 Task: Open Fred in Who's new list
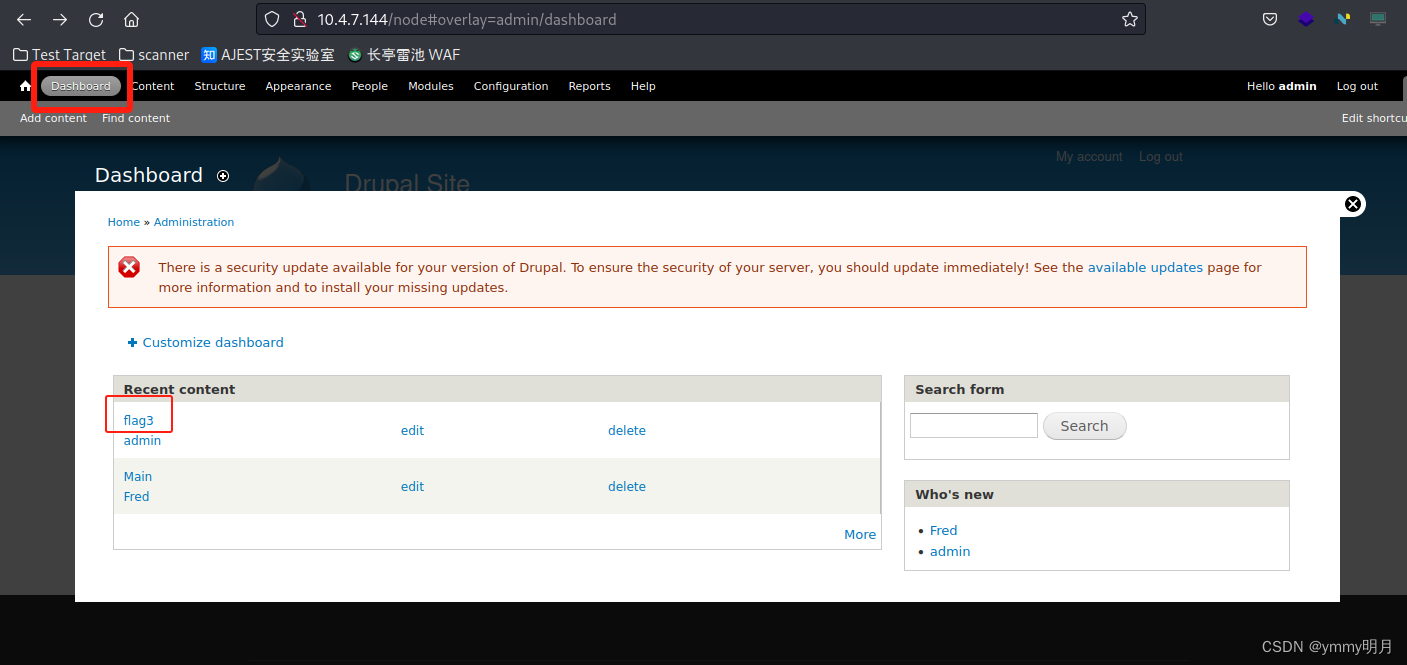(943, 530)
